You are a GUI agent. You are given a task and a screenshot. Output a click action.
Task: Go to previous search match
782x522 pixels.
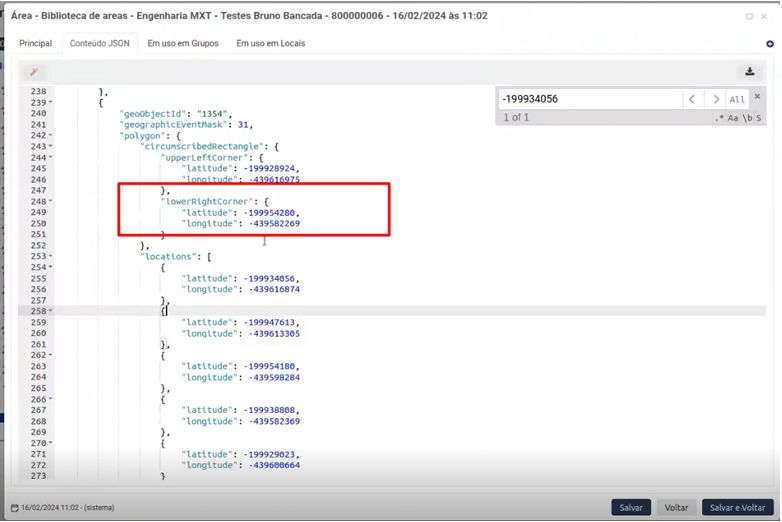pos(692,99)
